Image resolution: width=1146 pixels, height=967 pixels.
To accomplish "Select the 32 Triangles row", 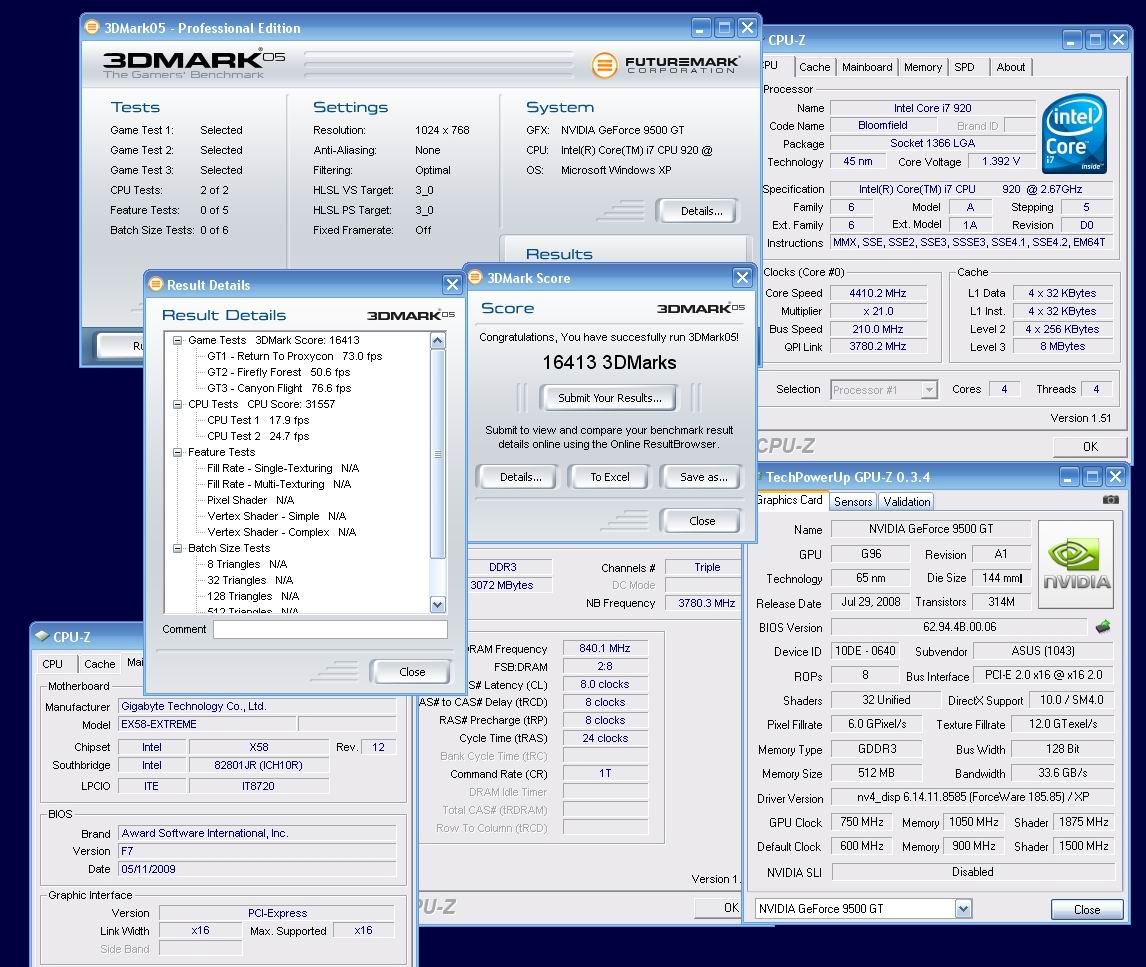I will click(x=250, y=580).
